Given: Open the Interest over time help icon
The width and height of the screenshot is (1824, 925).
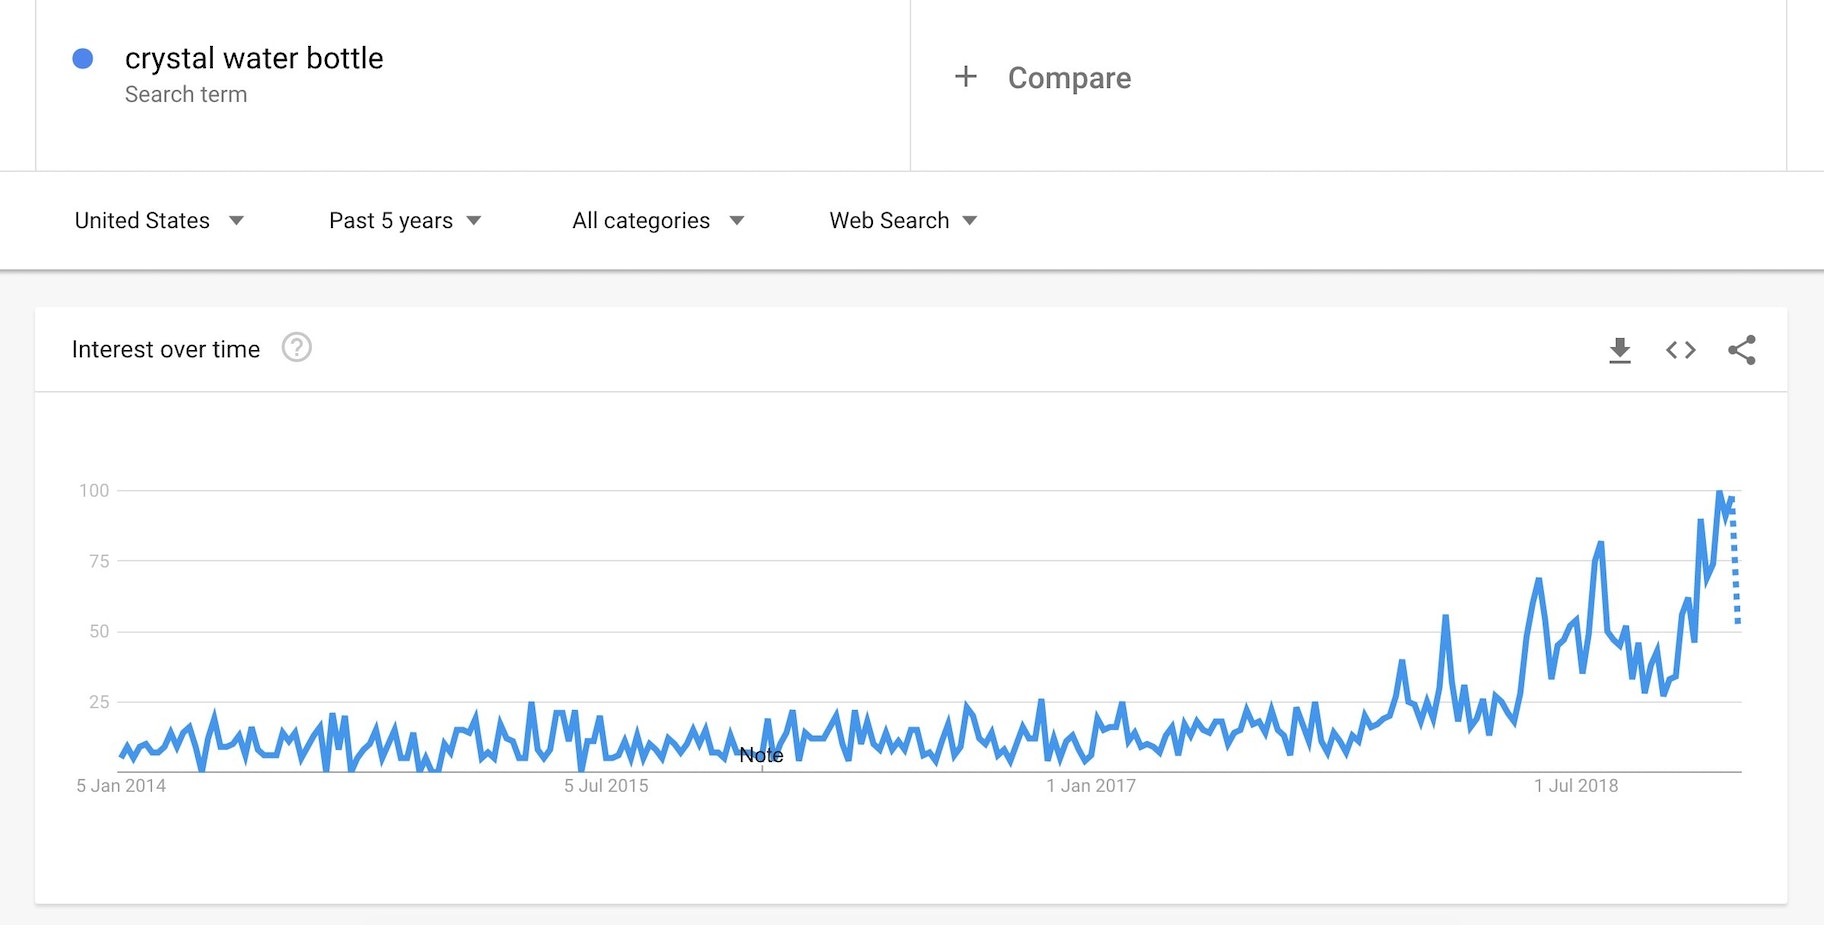Looking at the screenshot, I should pyautogui.click(x=296, y=348).
